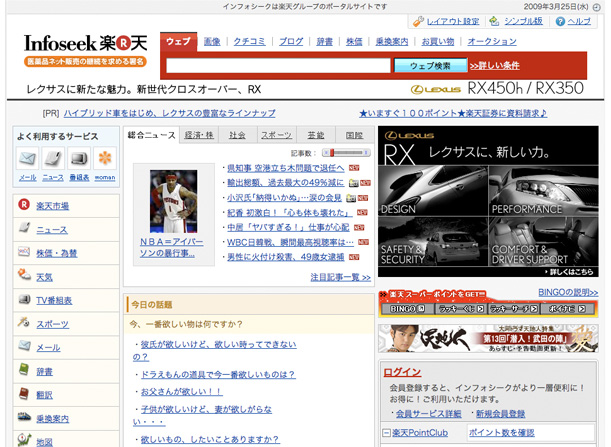Image resolution: width=611 pixels, height=447 pixels.
Task: Select the 総合ニュース news tab
Action: click(x=152, y=135)
